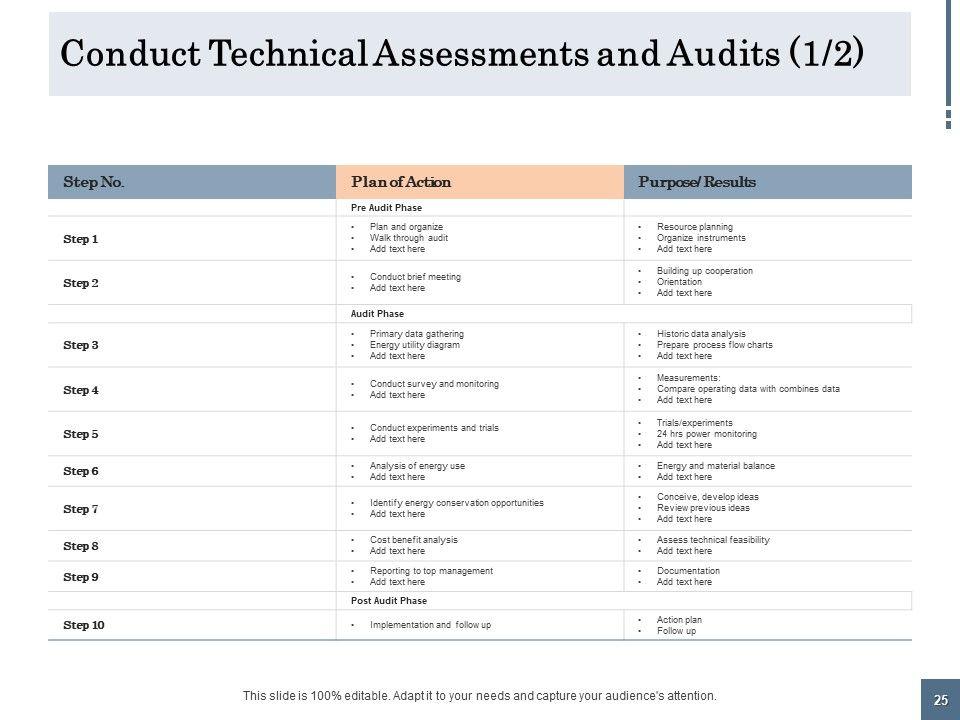
Task: Click the 'Pre Audit Phase' section label
Action: pyautogui.click(x=379, y=207)
